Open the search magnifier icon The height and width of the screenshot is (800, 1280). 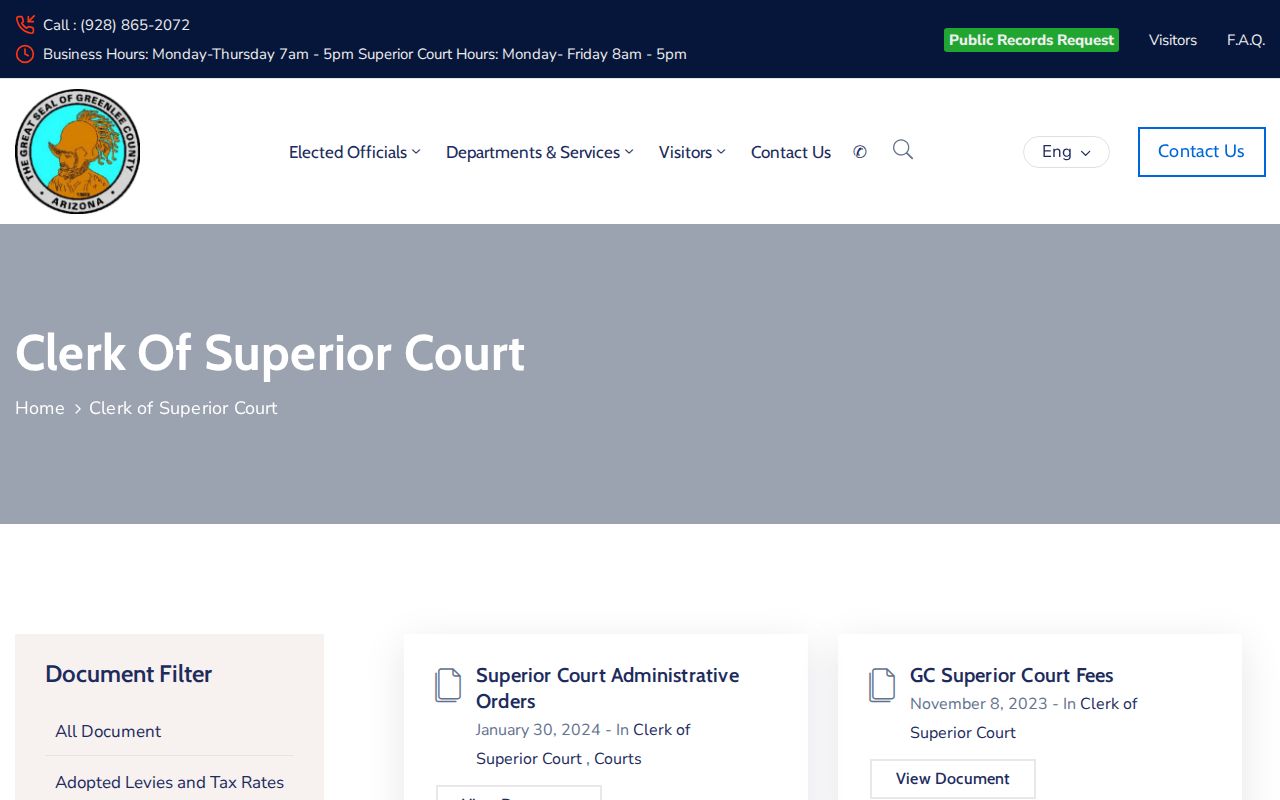[903, 150]
